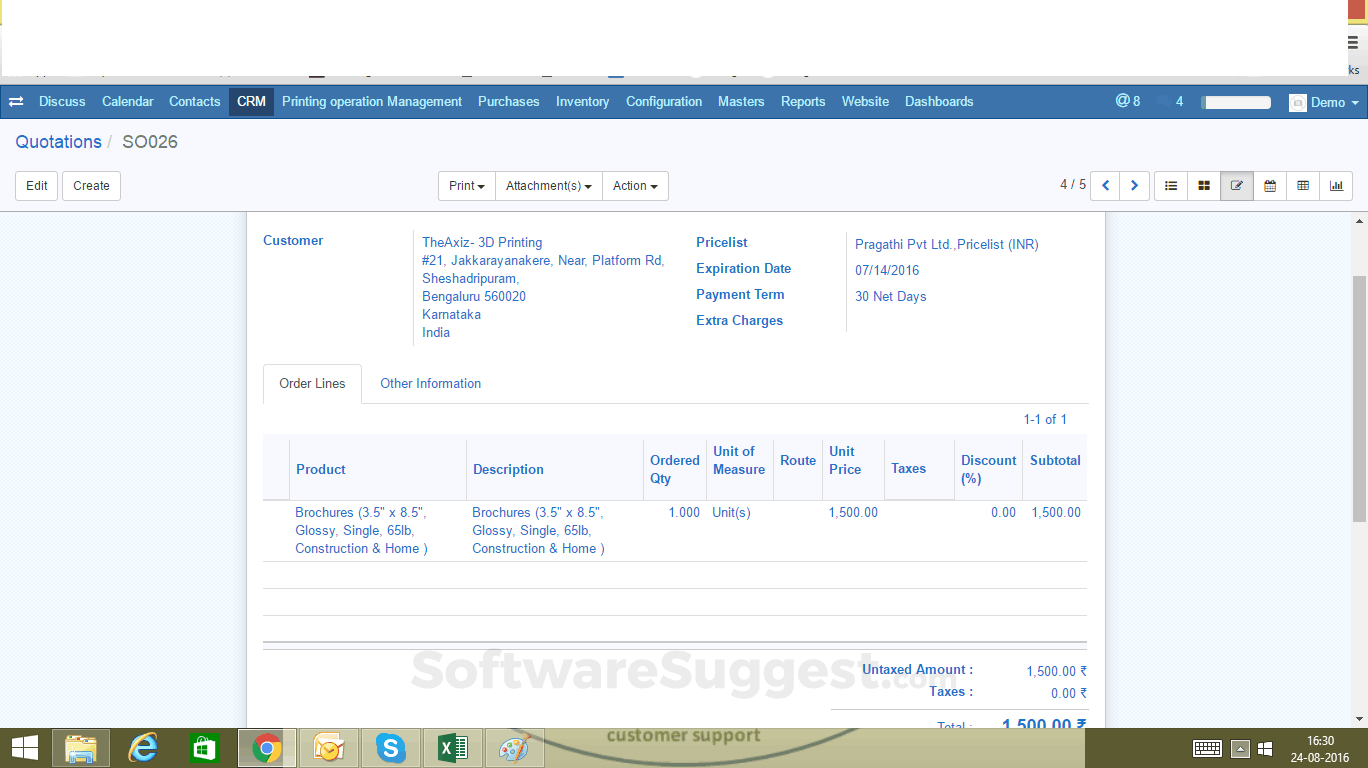Viewport: 1368px width, 768px height.
Task: Open the pivot view
Action: 1303,186
